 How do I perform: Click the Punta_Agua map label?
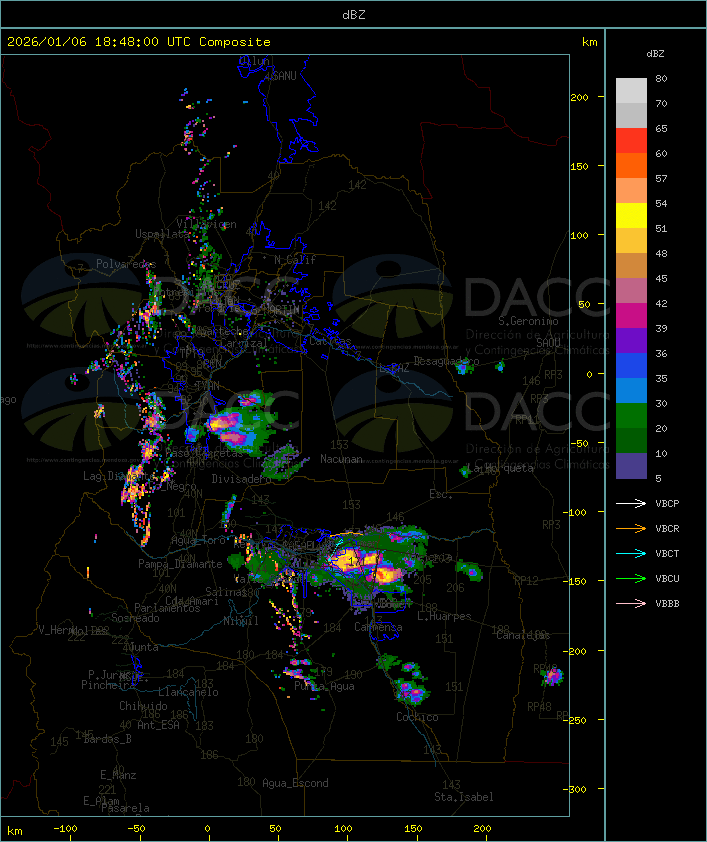click(324, 686)
